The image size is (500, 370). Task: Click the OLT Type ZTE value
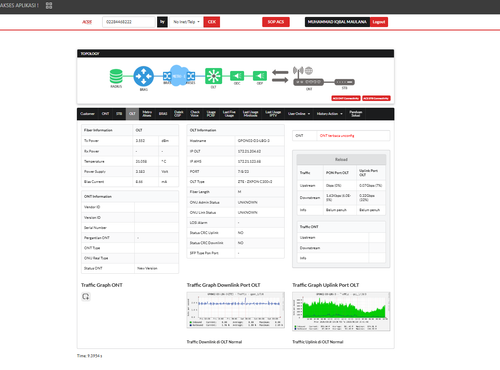tap(255, 182)
